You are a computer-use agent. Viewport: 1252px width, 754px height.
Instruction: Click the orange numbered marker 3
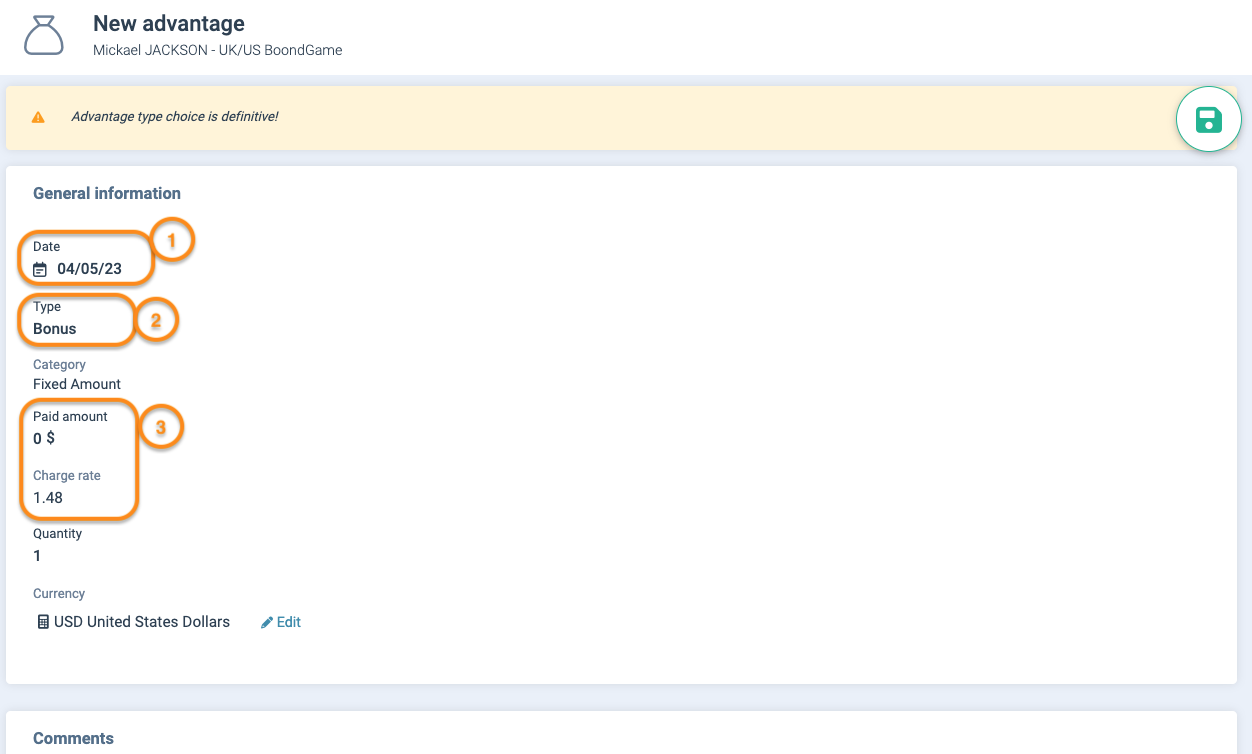coord(160,427)
